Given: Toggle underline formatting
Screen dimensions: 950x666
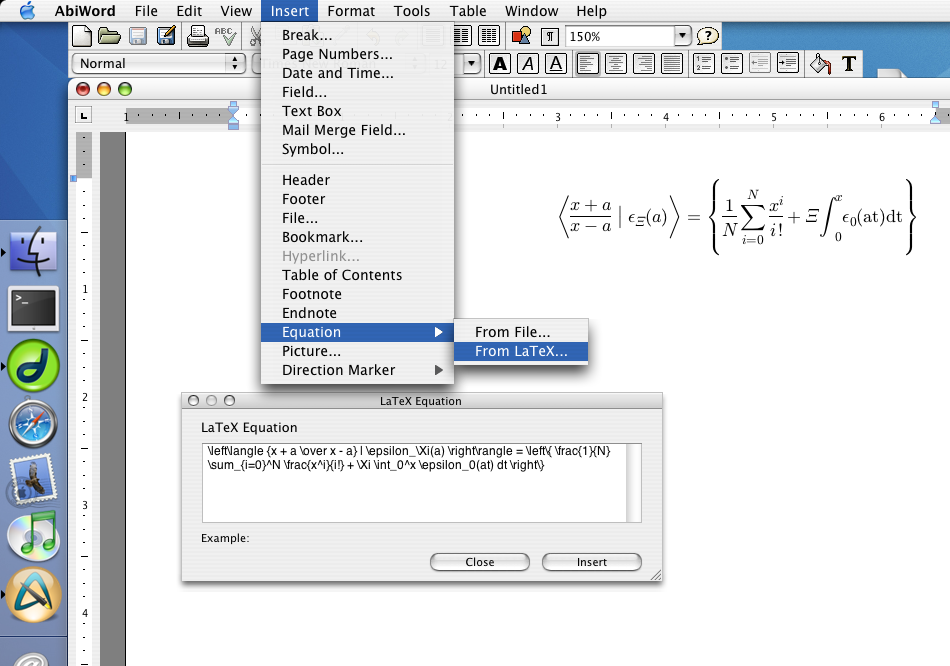Looking at the screenshot, I should pyautogui.click(x=556, y=63).
